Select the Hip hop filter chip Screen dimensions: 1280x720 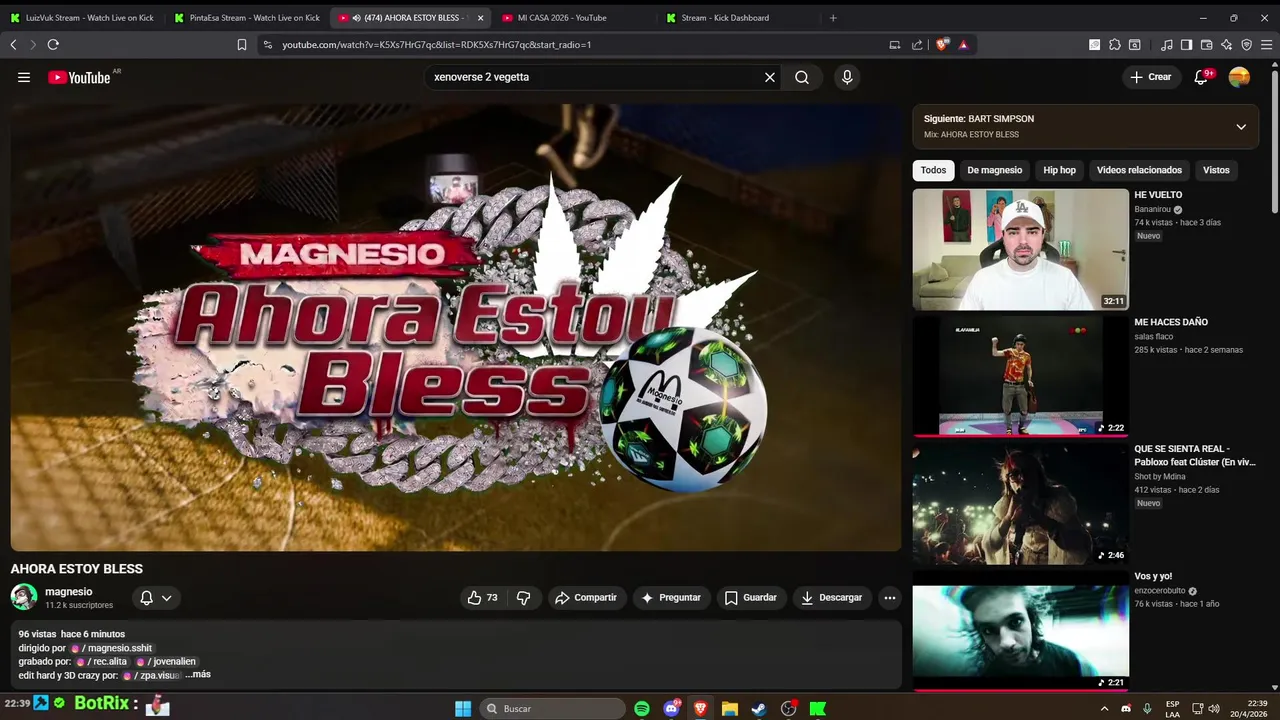(x=1060, y=170)
